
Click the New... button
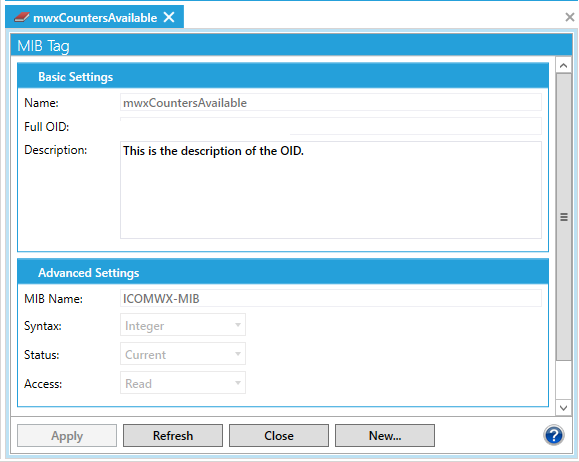[x=385, y=435]
